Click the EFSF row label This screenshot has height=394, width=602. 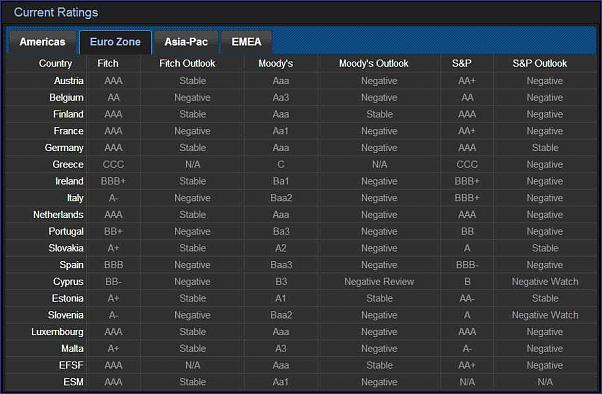pos(71,366)
